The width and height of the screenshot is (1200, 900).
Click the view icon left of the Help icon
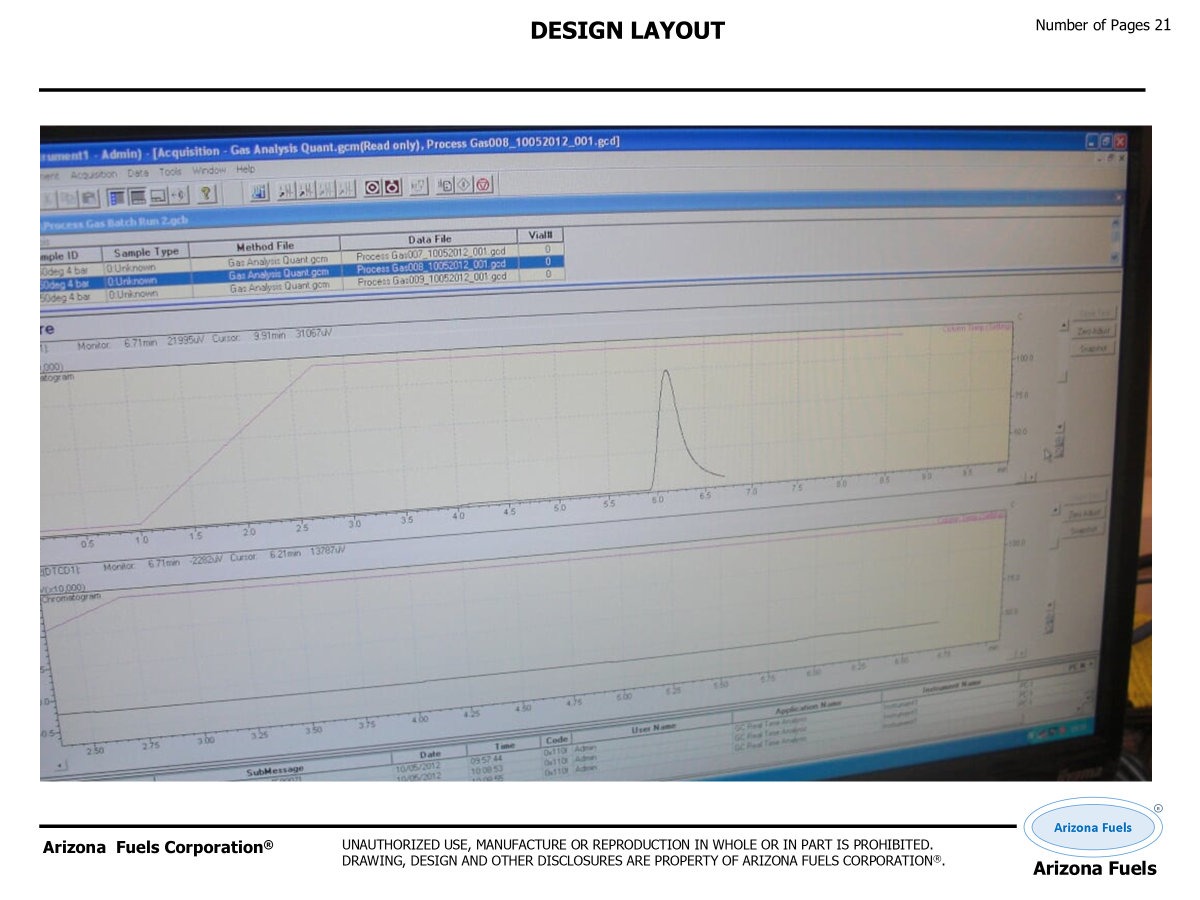(x=177, y=195)
